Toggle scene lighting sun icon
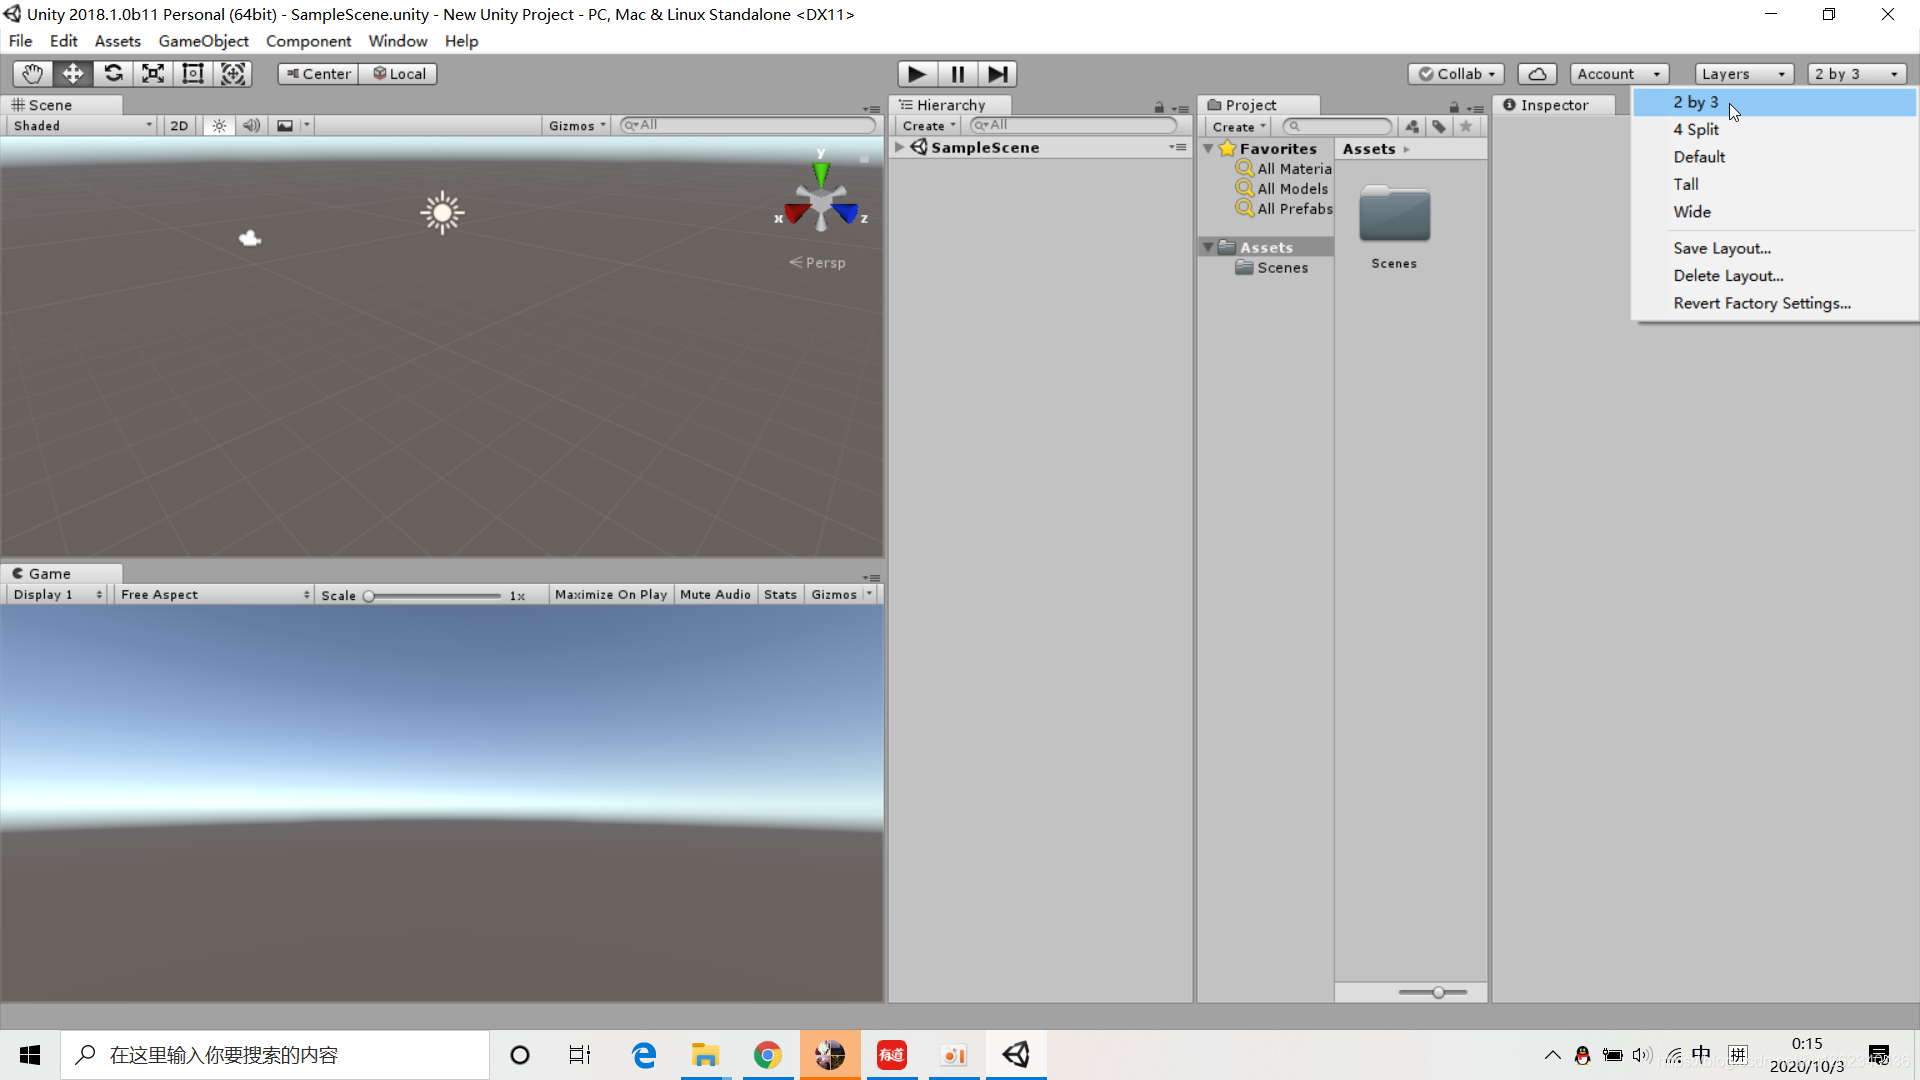The image size is (1920, 1080). pos(219,126)
